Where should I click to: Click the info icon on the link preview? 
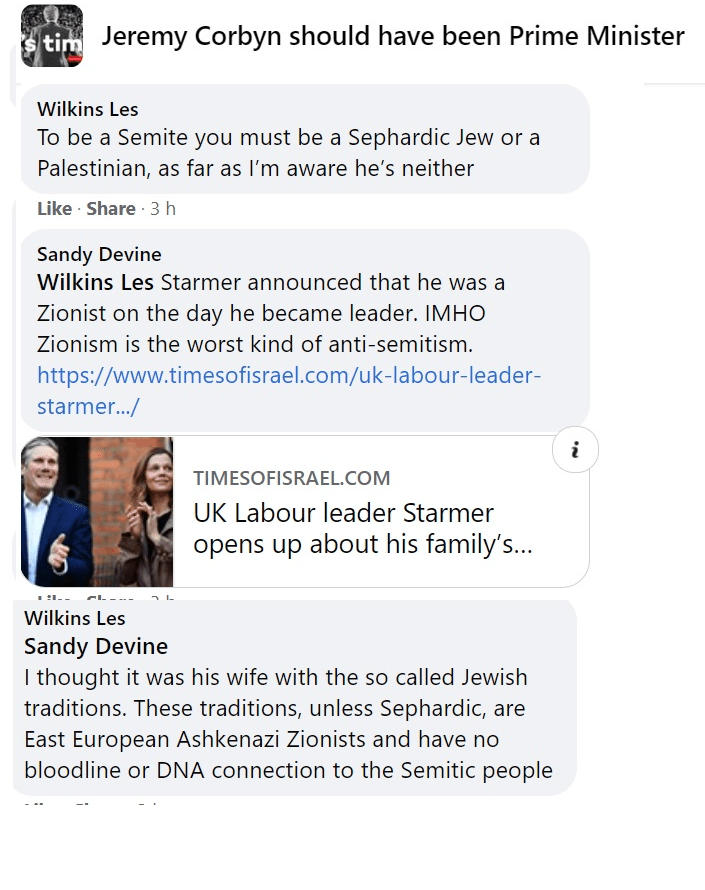click(x=575, y=451)
